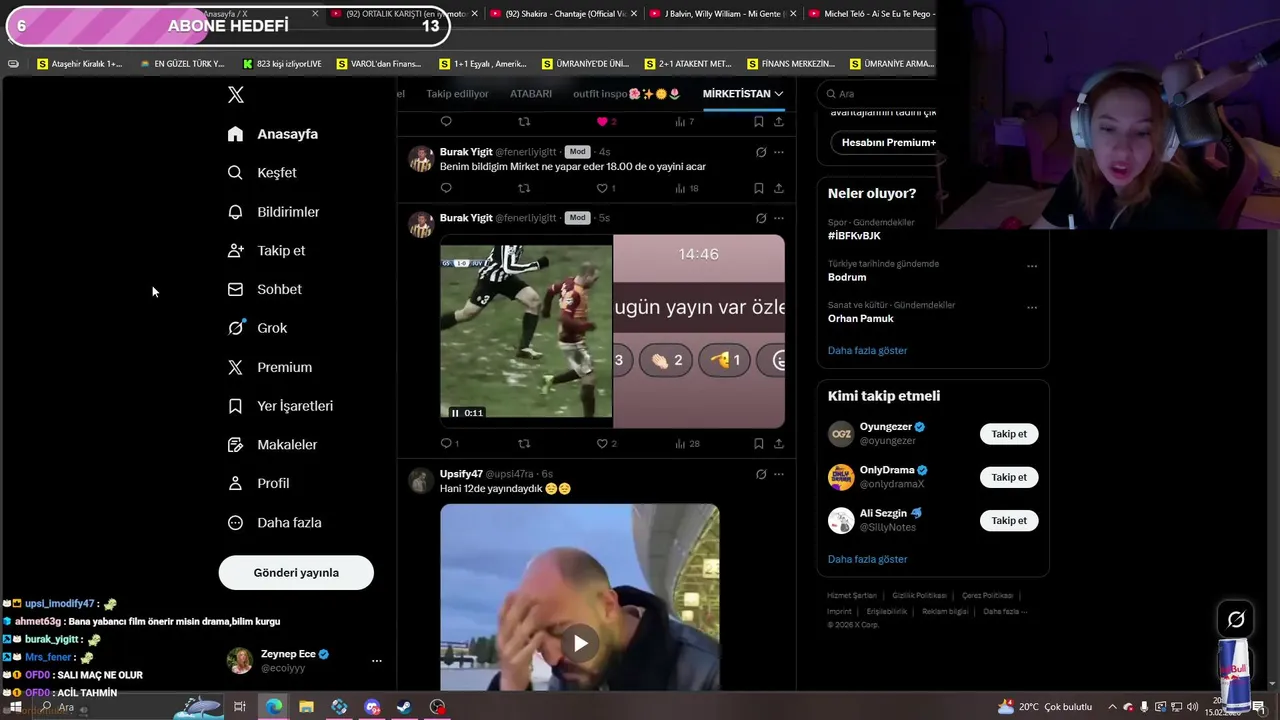Bookmark Burak Yigit's 18.00 text tweet
Screen dimensions: 1280x720
[x=759, y=188]
